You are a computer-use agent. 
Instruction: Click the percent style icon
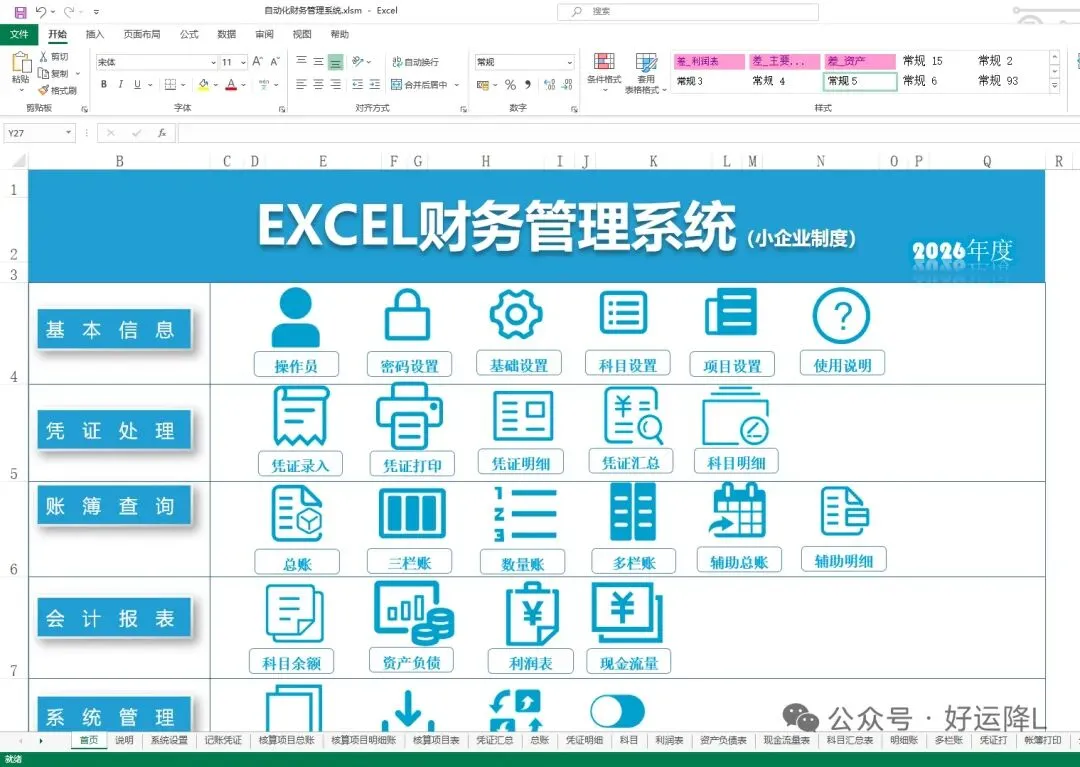pos(510,85)
